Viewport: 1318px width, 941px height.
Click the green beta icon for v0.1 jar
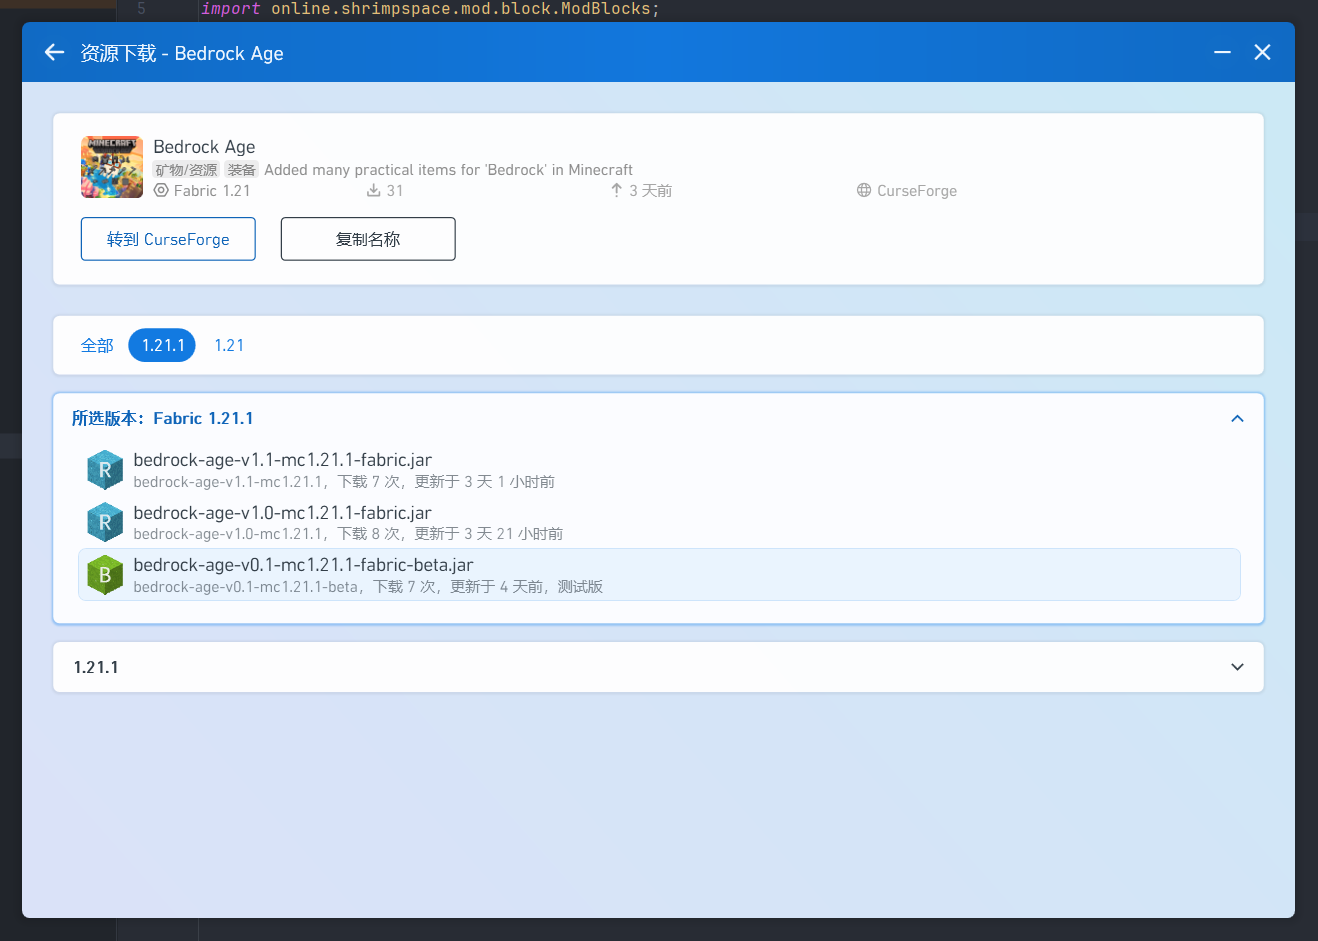[x=105, y=575]
